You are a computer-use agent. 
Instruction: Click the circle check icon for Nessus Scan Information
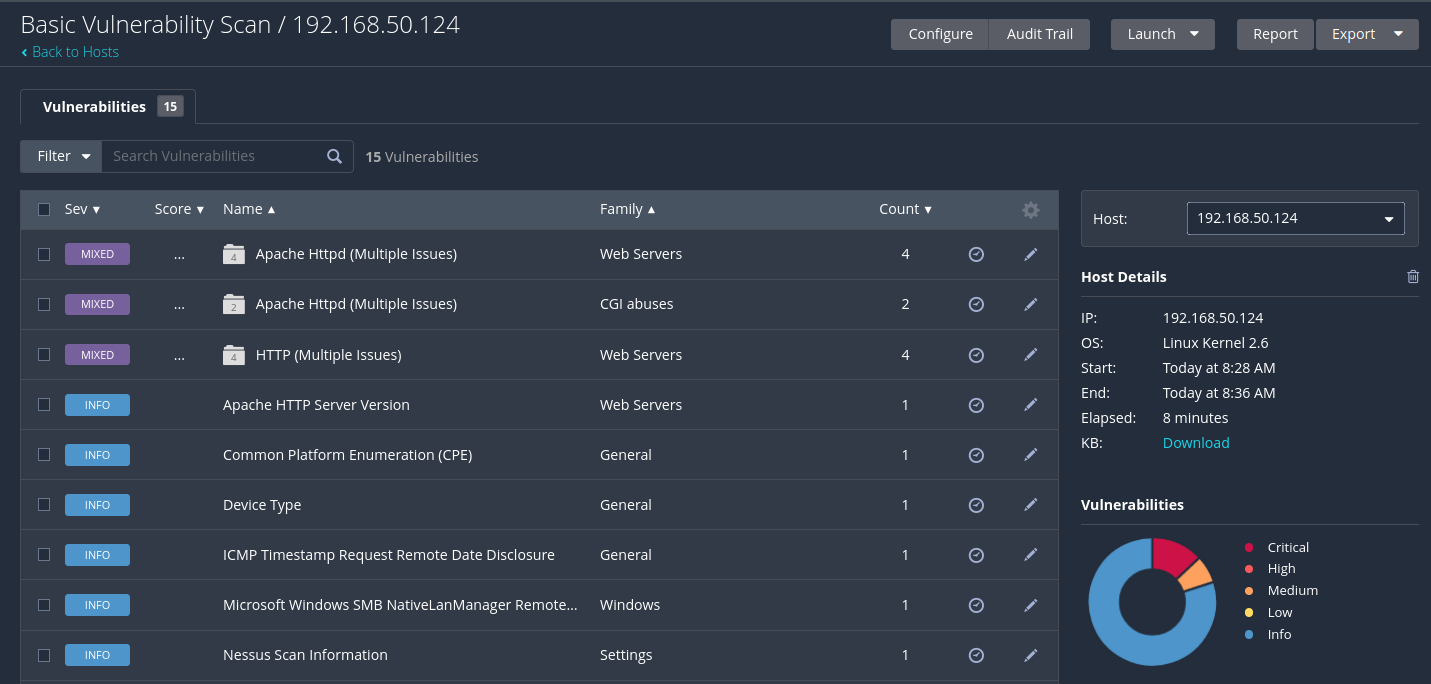pyautogui.click(x=977, y=655)
